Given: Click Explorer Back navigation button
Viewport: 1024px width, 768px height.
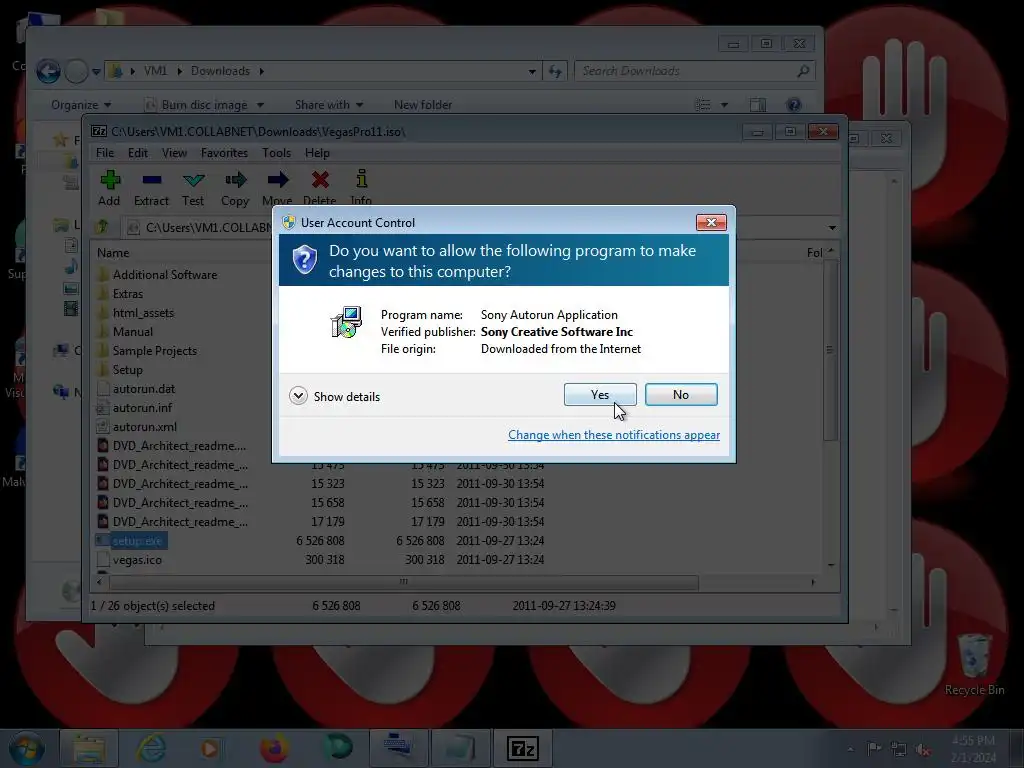Looking at the screenshot, I should click(48, 71).
